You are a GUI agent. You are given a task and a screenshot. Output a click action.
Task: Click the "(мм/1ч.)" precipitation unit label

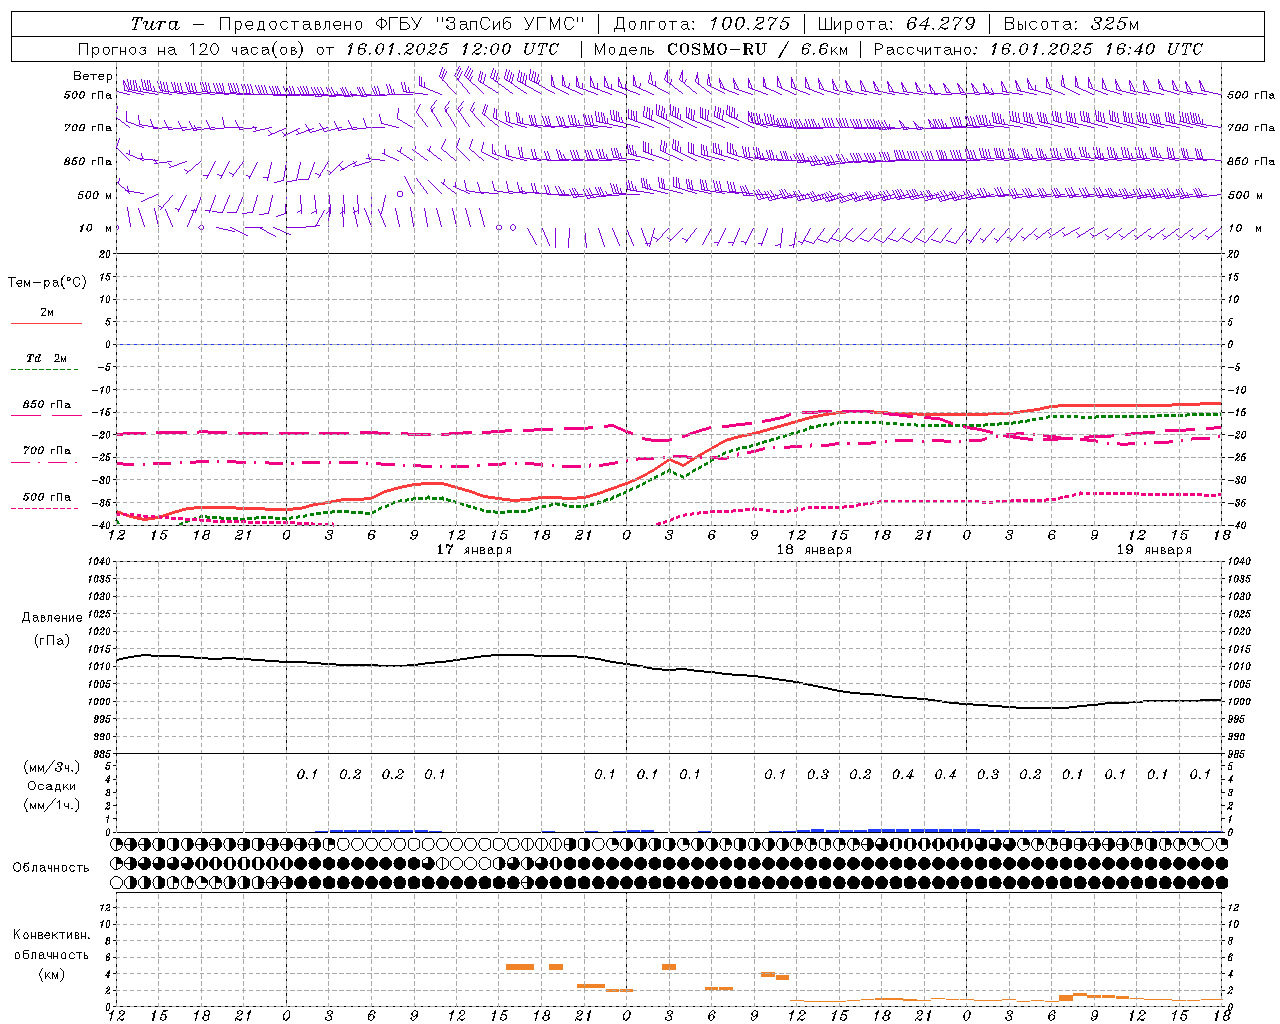[x=52, y=805]
